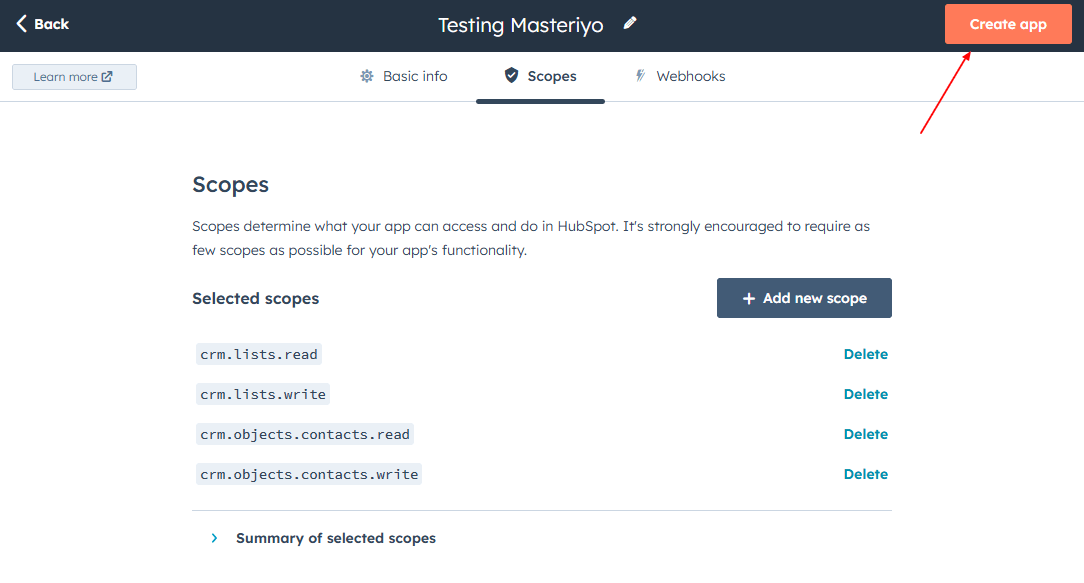Image resolution: width=1084 pixels, height=583 pixels.
Task: Select the crm.objects.contacts.read scope label
Action: [305, 434]
